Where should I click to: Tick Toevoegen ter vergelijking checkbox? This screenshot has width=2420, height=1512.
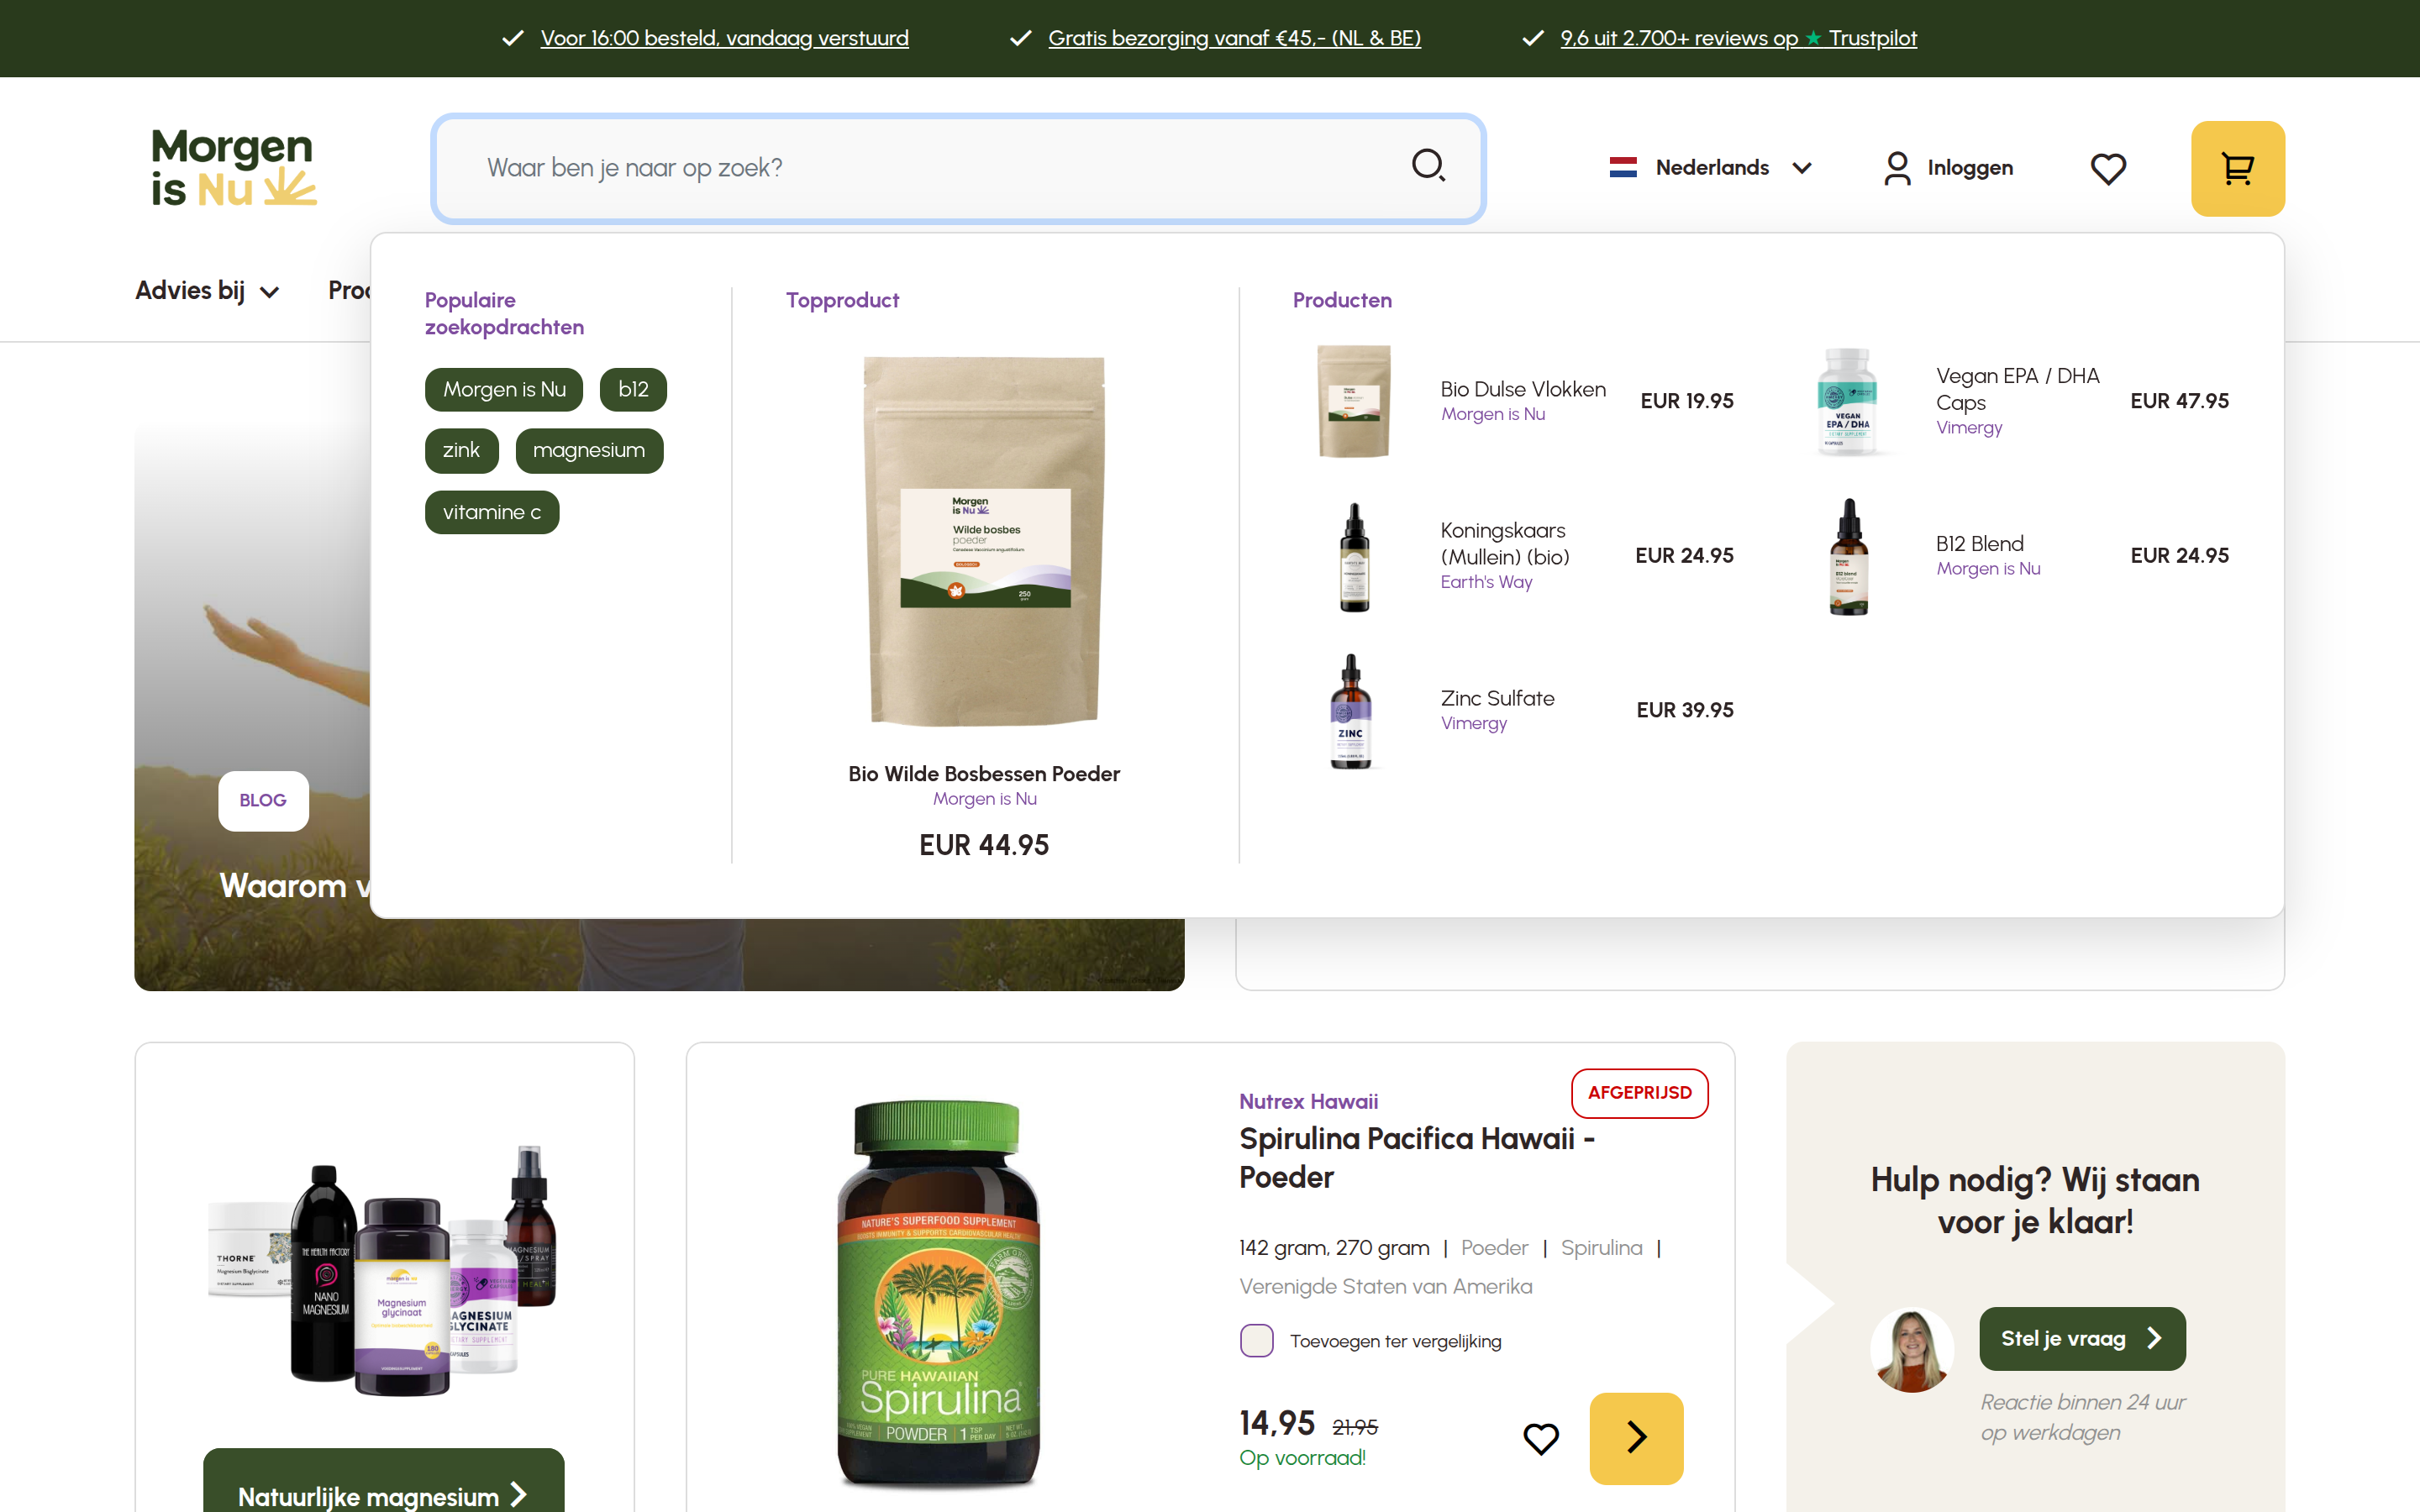point(1256,1340)
